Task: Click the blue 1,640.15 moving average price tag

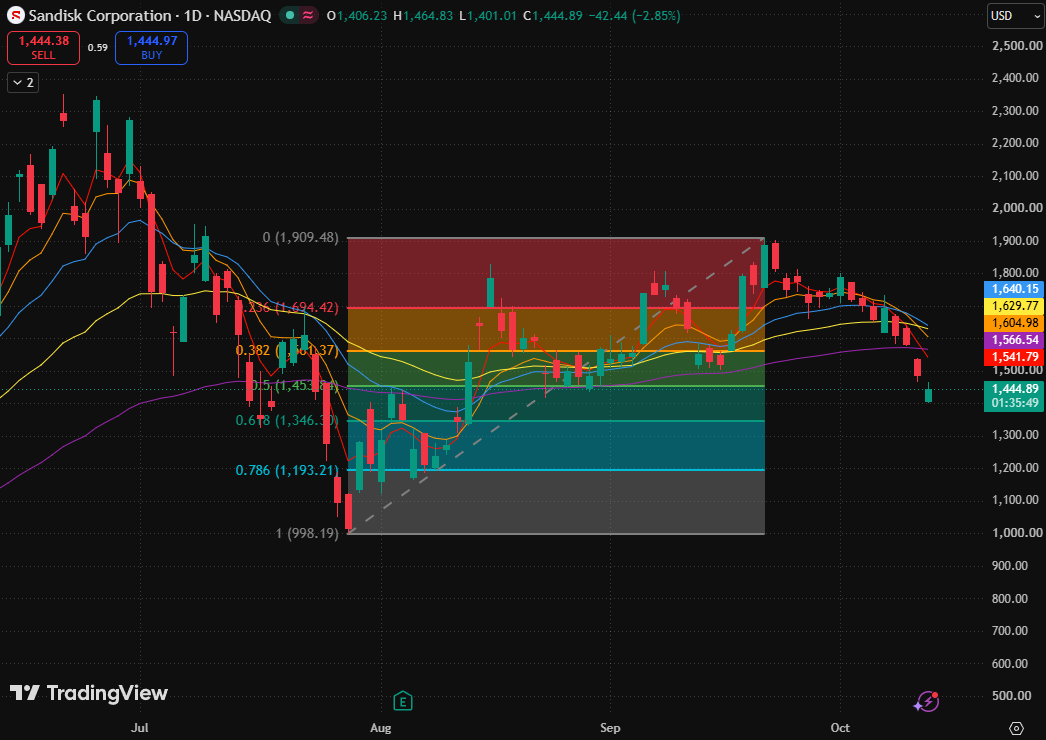Action: point(1014,289)
